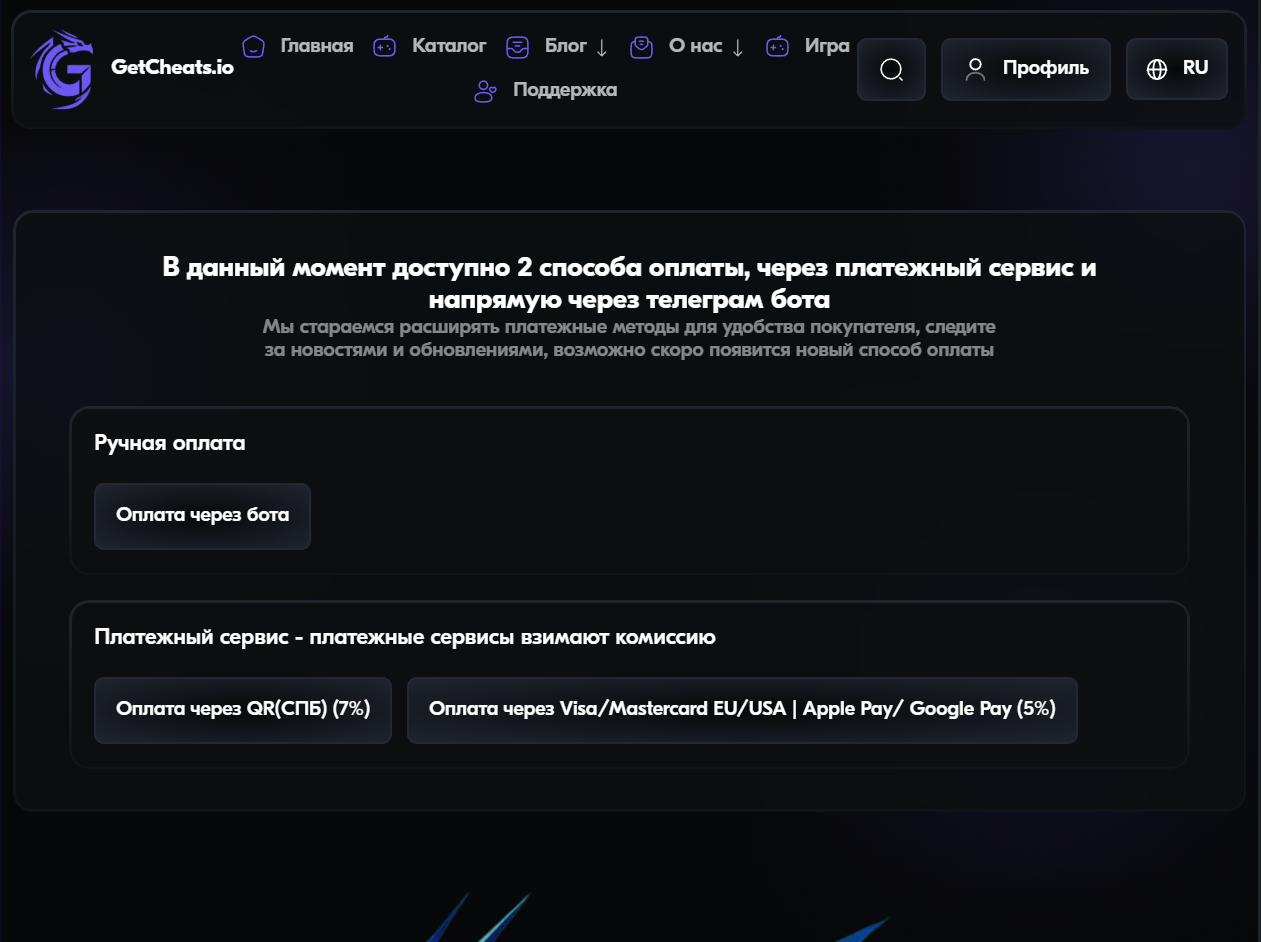1261x942 pixels.
Task: Choose Оплата через бота
Action: point(202,516)
